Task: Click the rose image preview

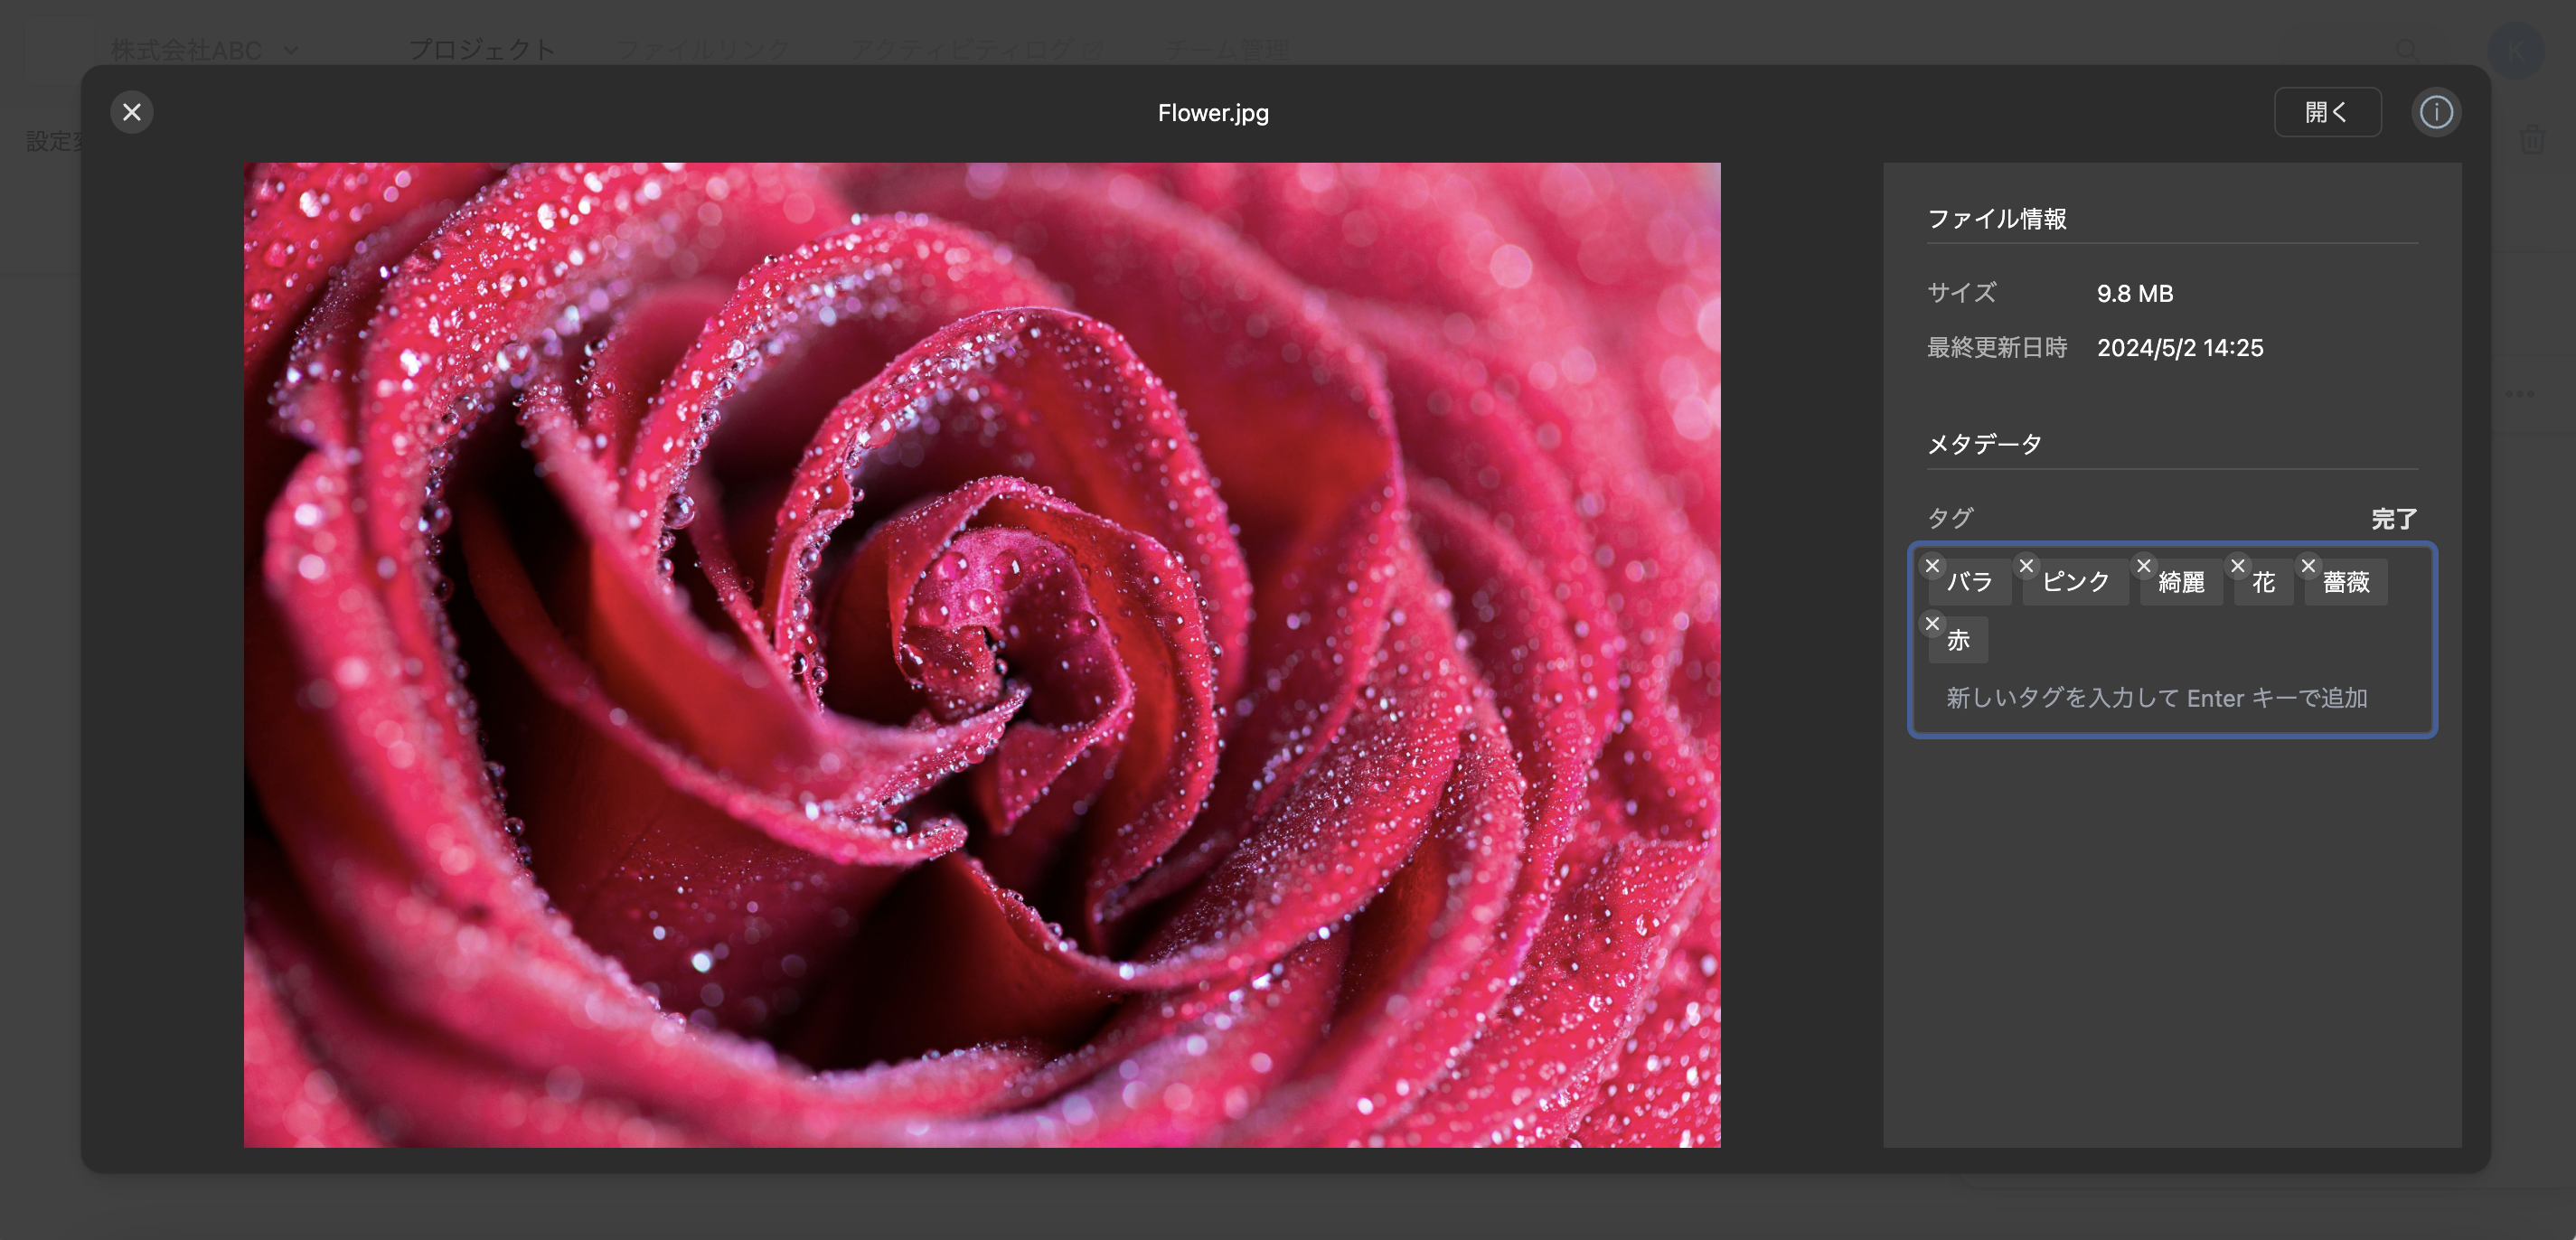Action: coord(982,655)
